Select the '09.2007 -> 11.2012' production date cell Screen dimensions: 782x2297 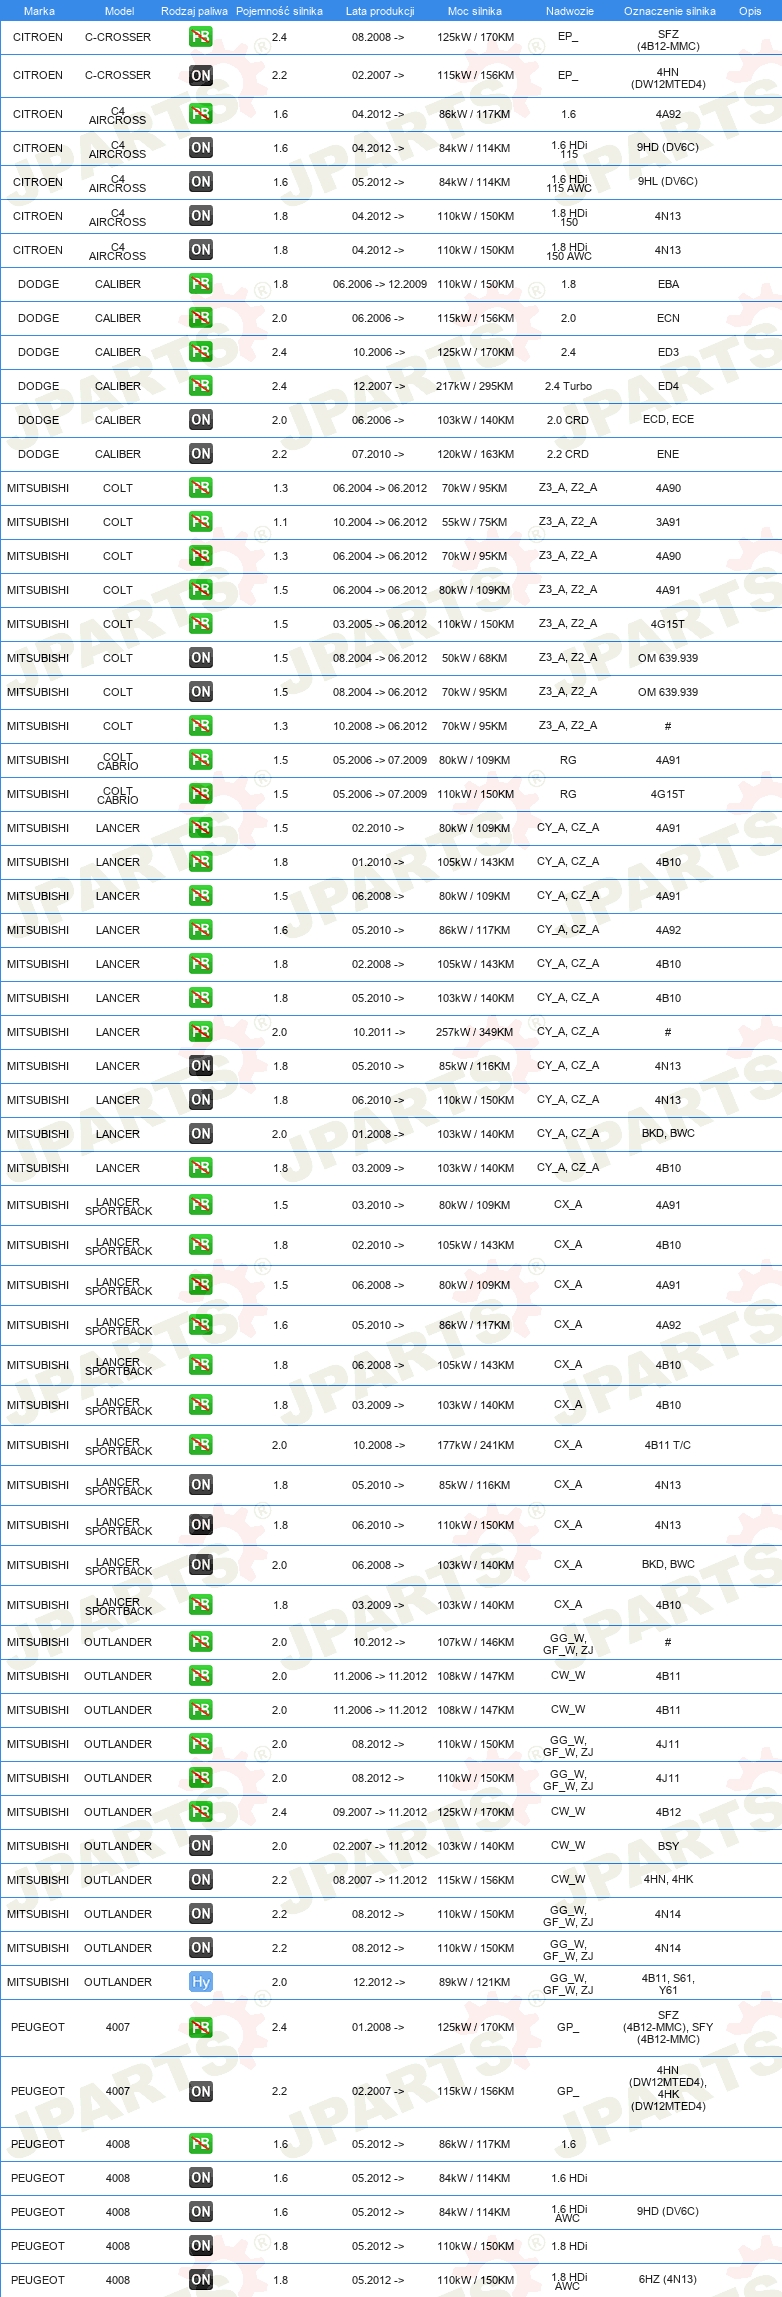380,1812
